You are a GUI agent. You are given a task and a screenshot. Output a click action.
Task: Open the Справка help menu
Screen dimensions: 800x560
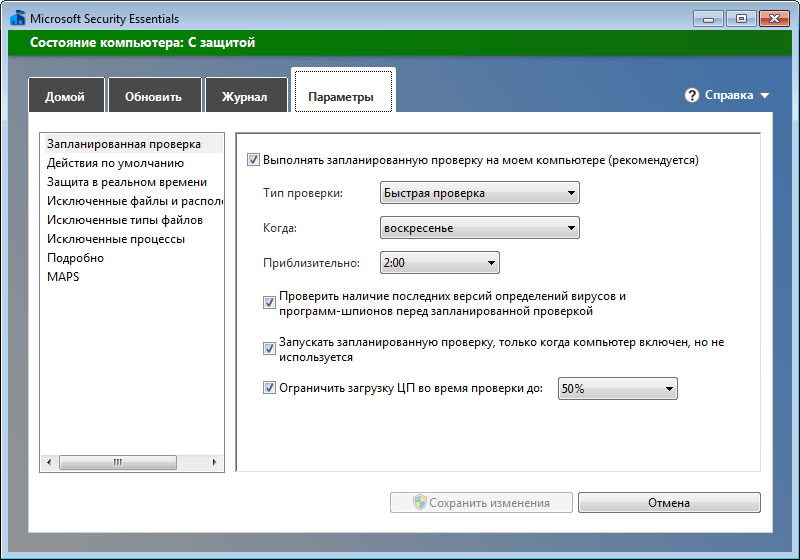coord(729,95)
